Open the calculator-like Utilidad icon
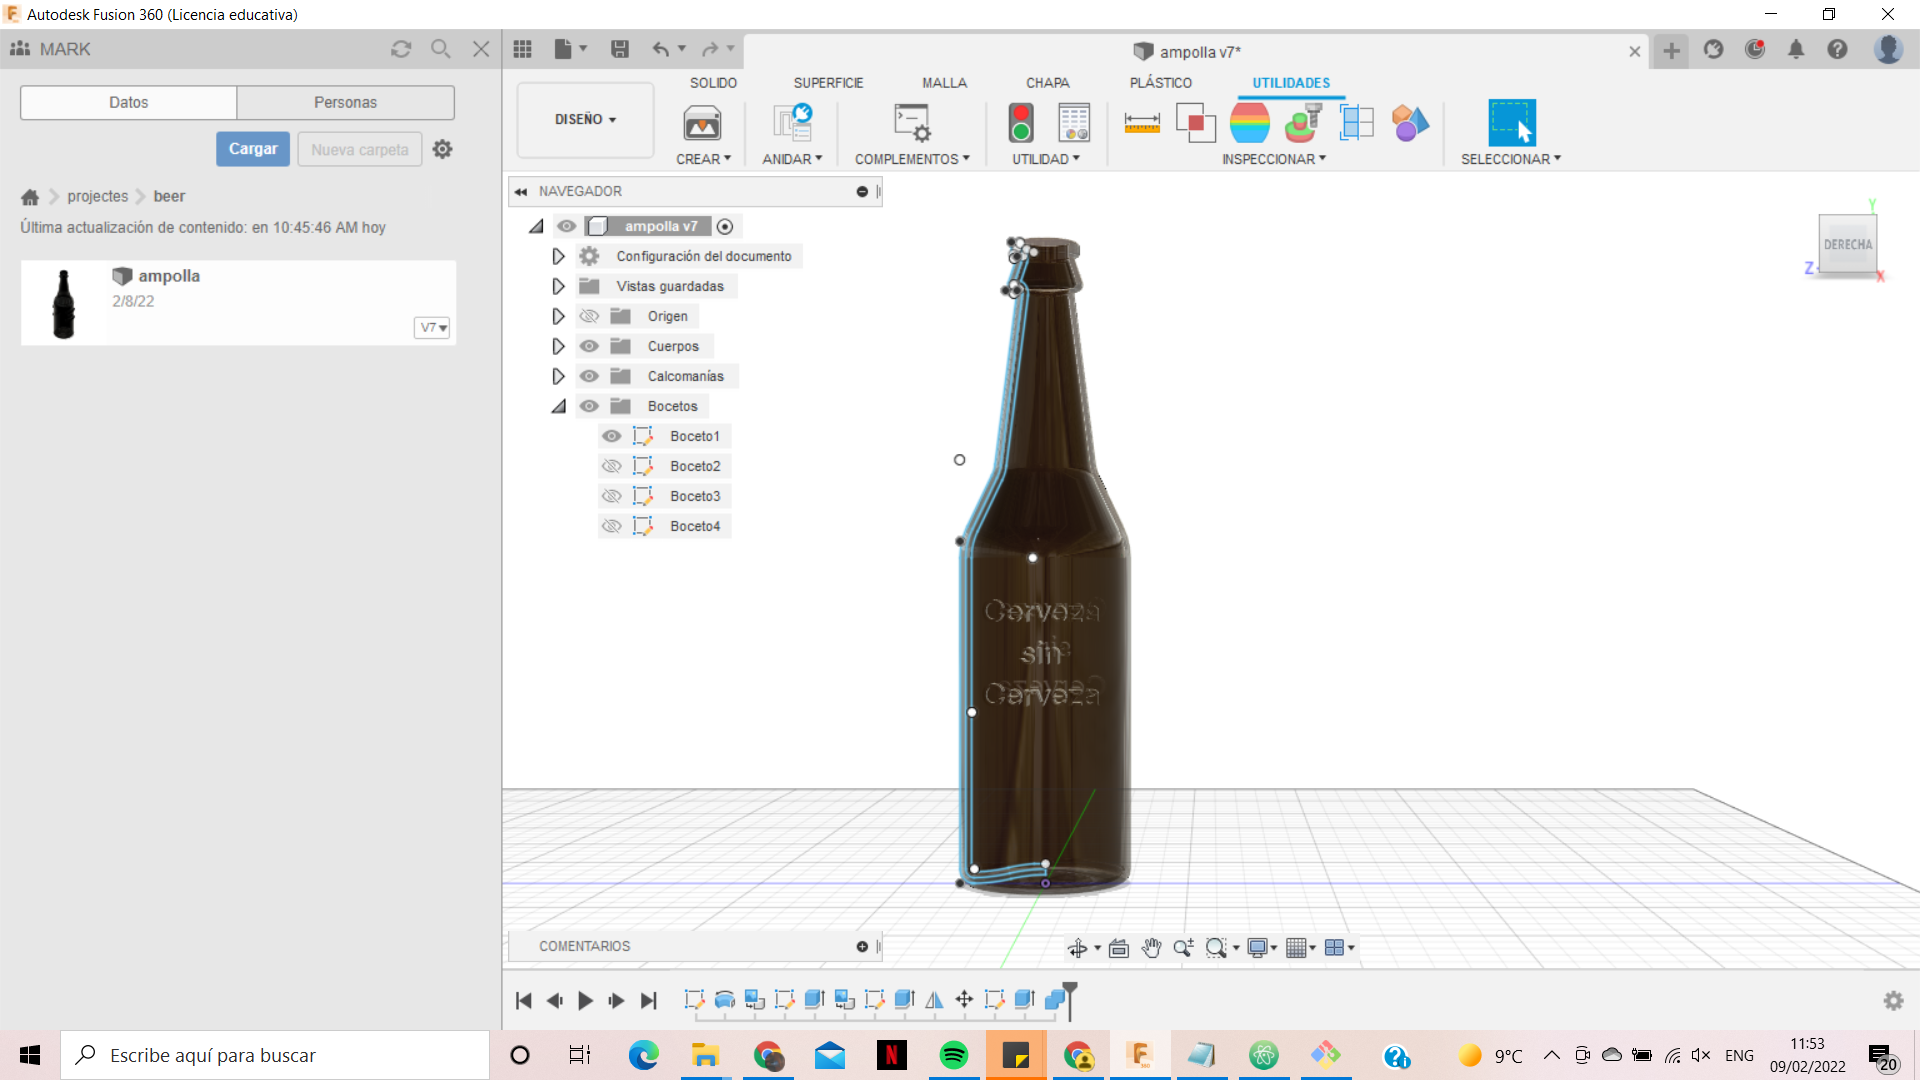 click(x=1074, y=124)
